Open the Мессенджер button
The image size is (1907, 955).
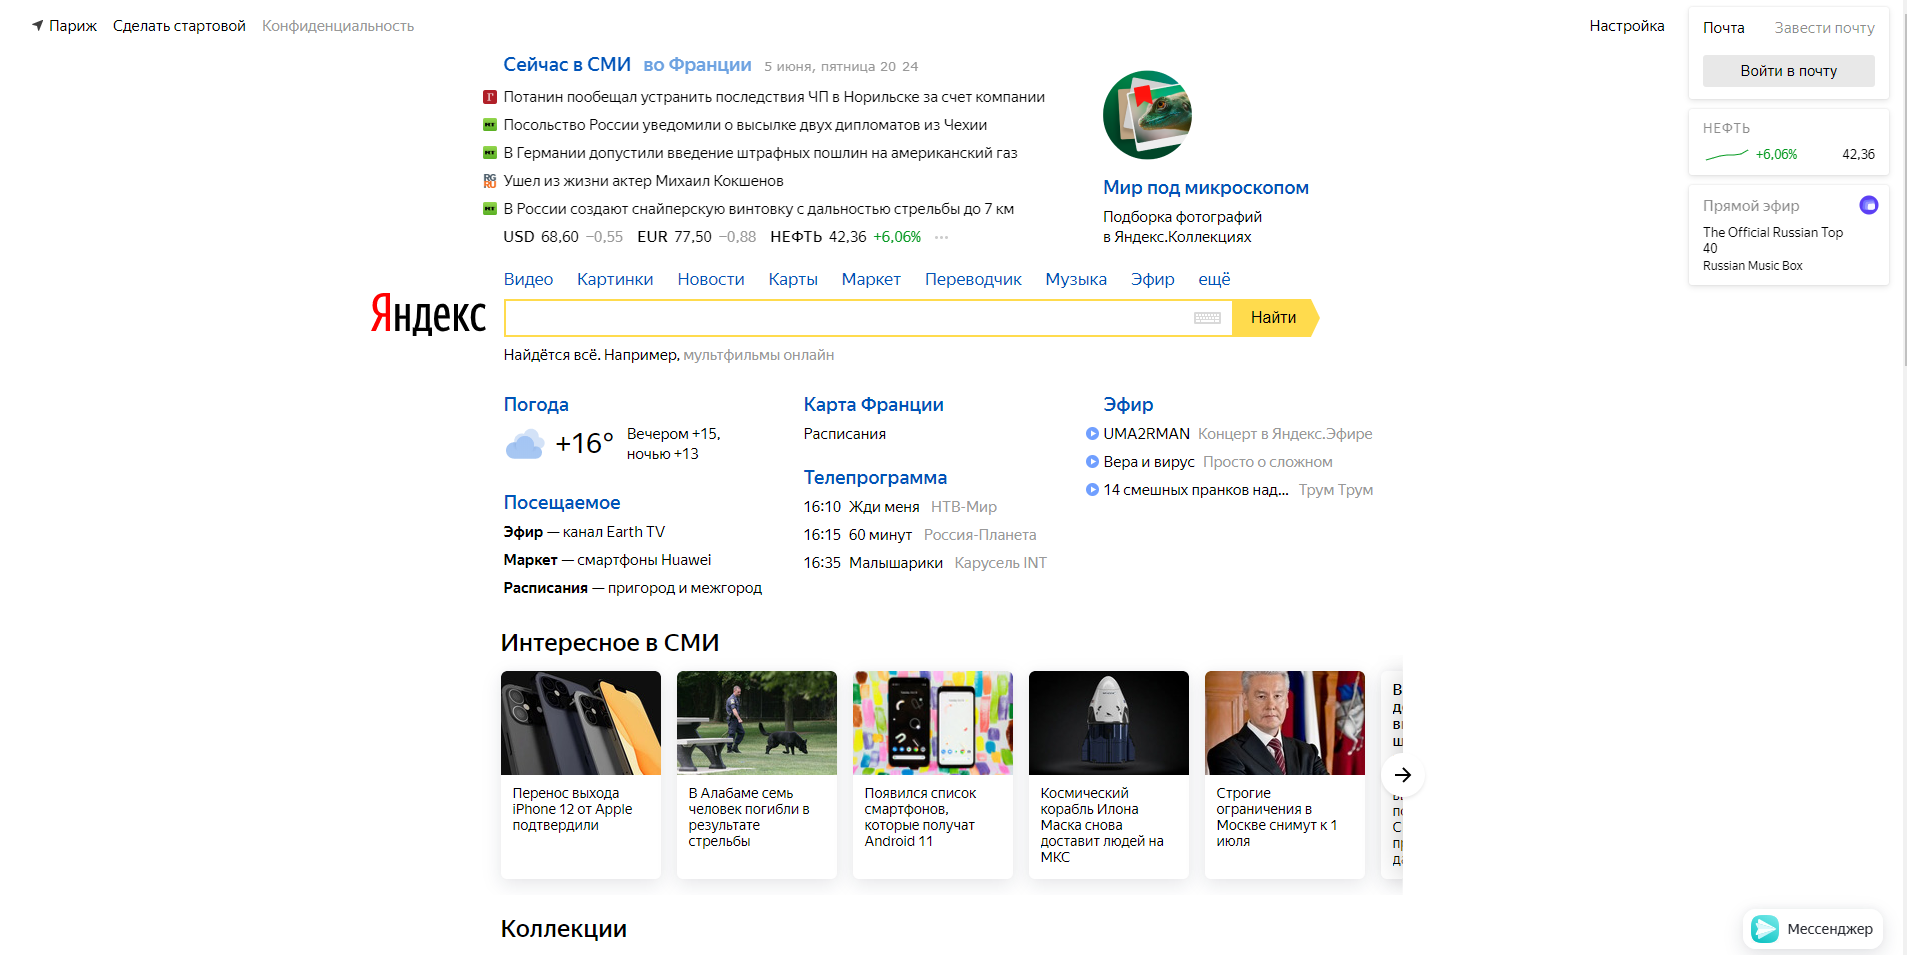(1813, 929)
